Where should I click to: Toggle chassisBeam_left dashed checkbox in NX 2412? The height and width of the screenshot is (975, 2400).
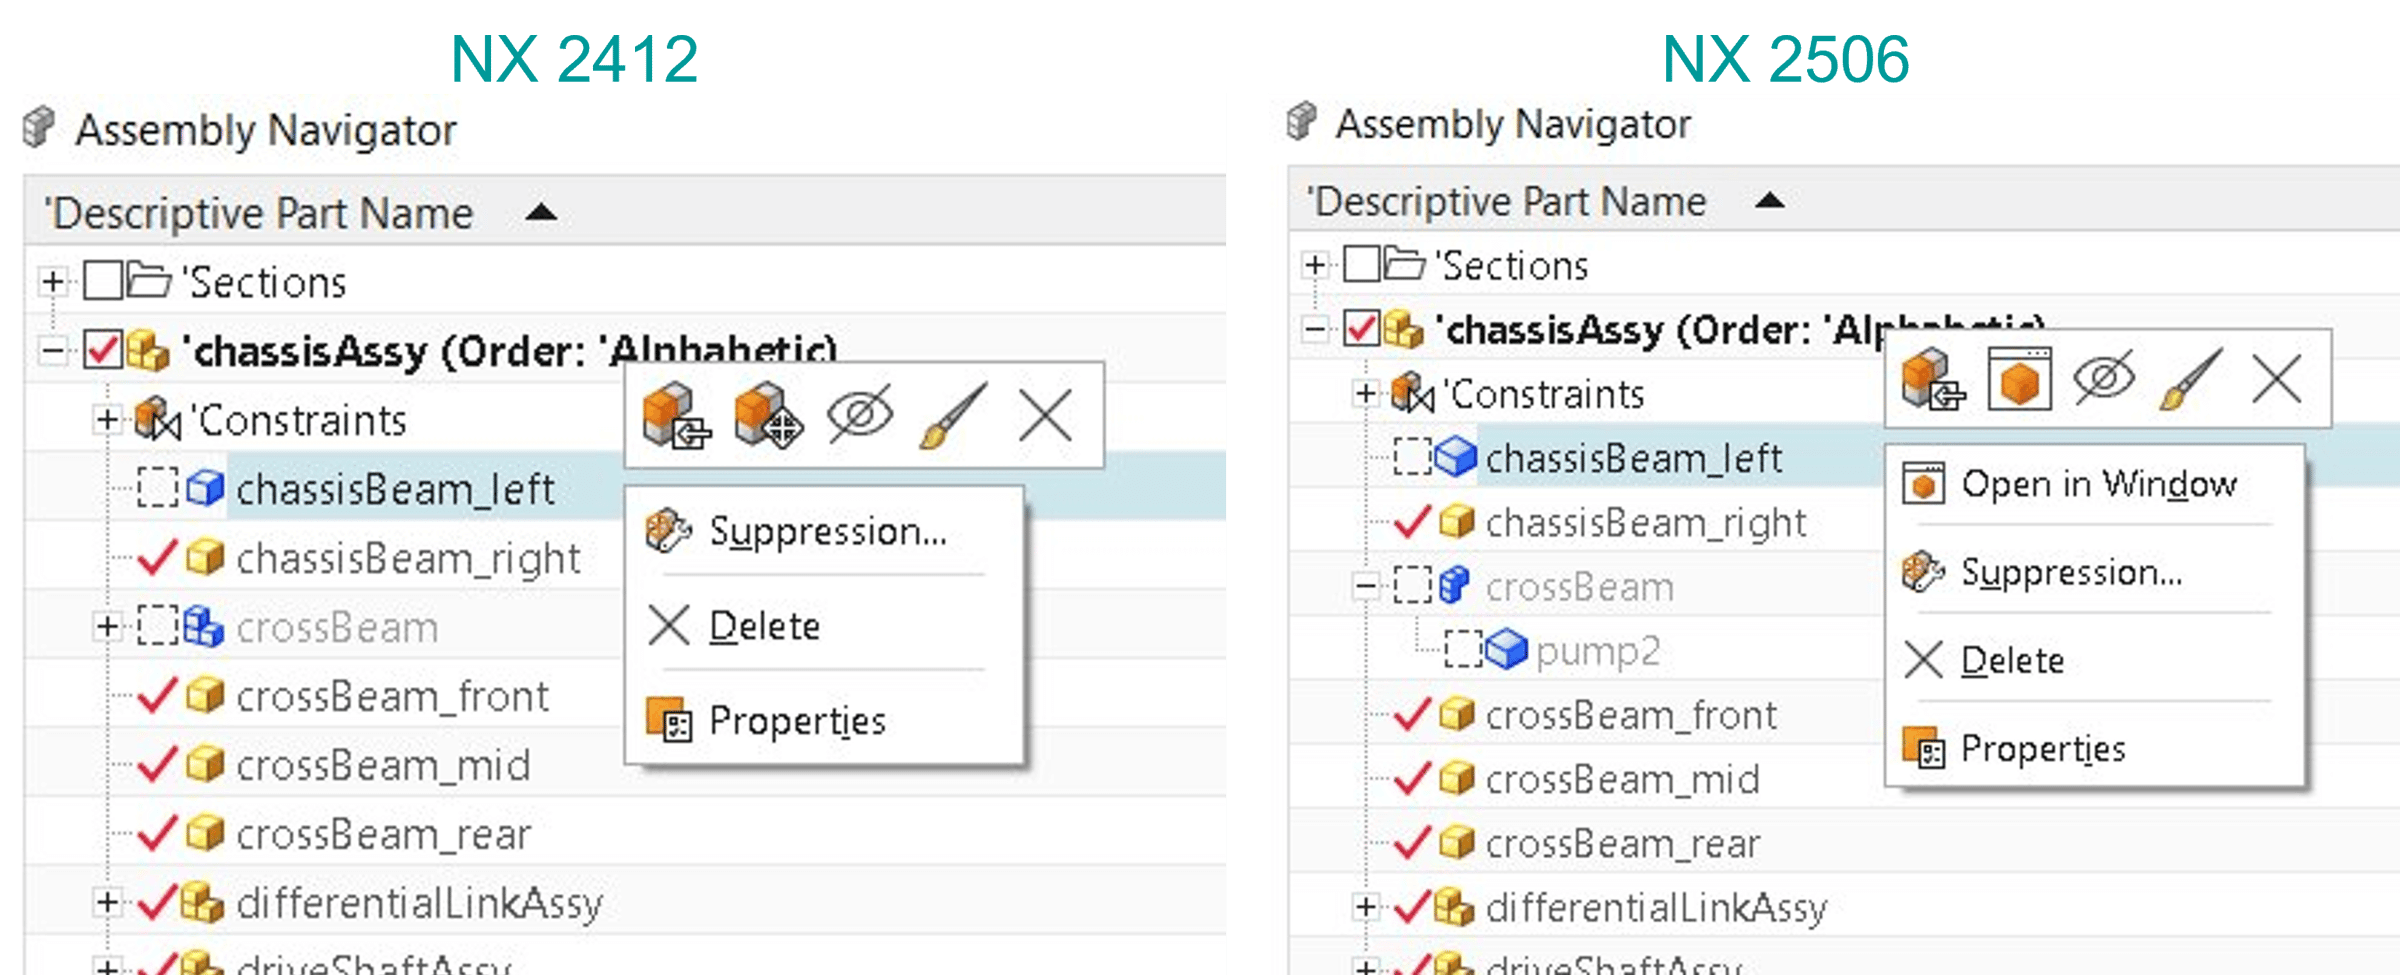[158, 488]
